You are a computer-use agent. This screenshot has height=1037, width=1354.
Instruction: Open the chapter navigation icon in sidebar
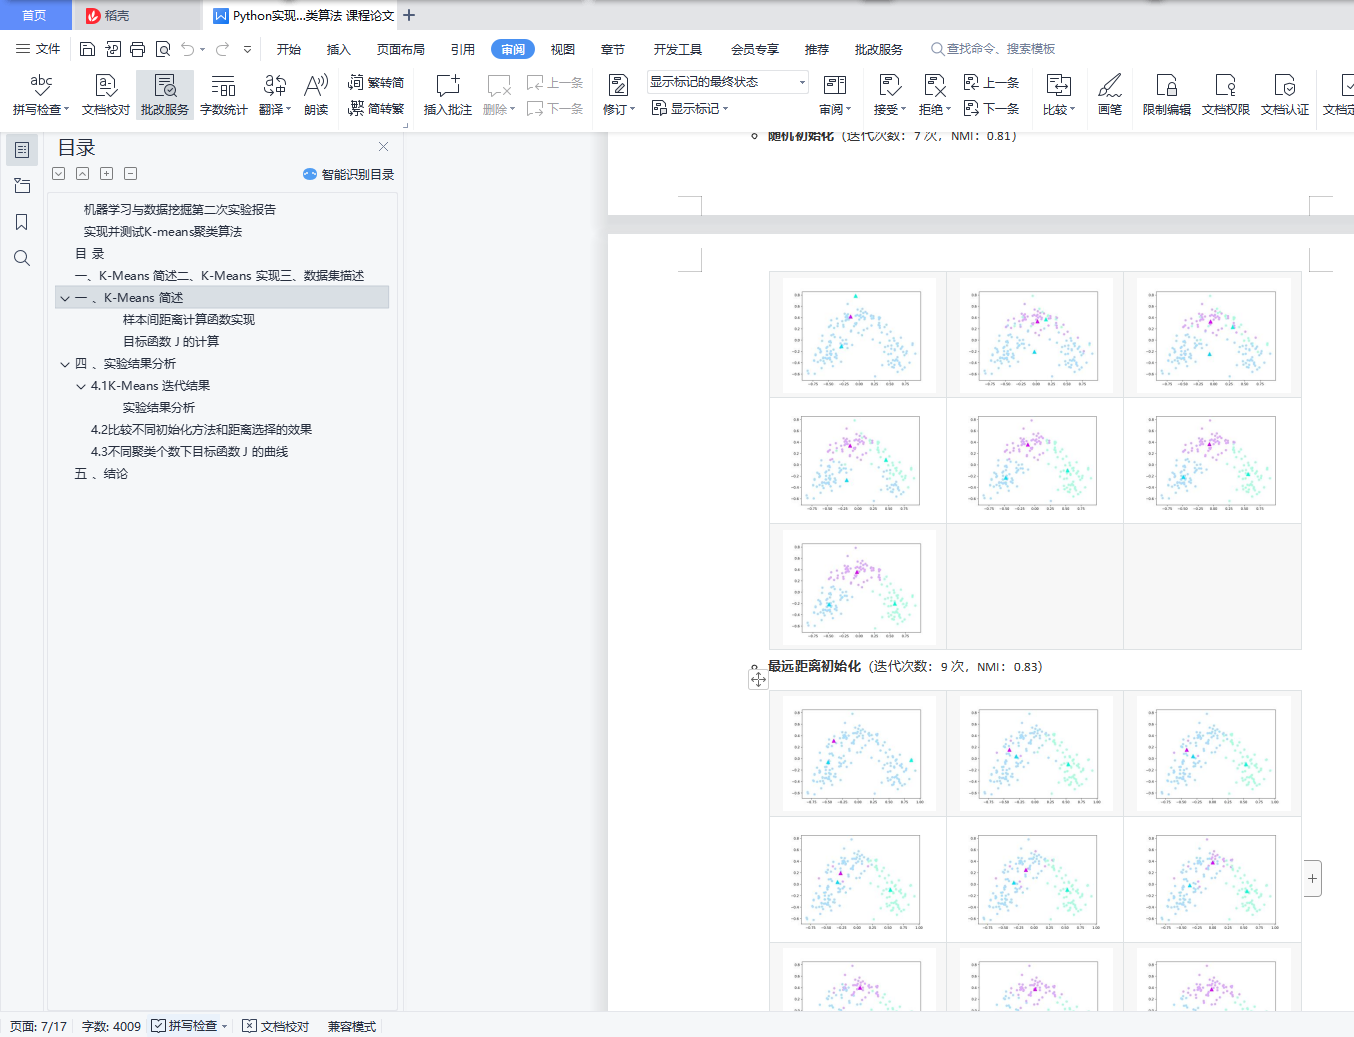coord(22,186)
